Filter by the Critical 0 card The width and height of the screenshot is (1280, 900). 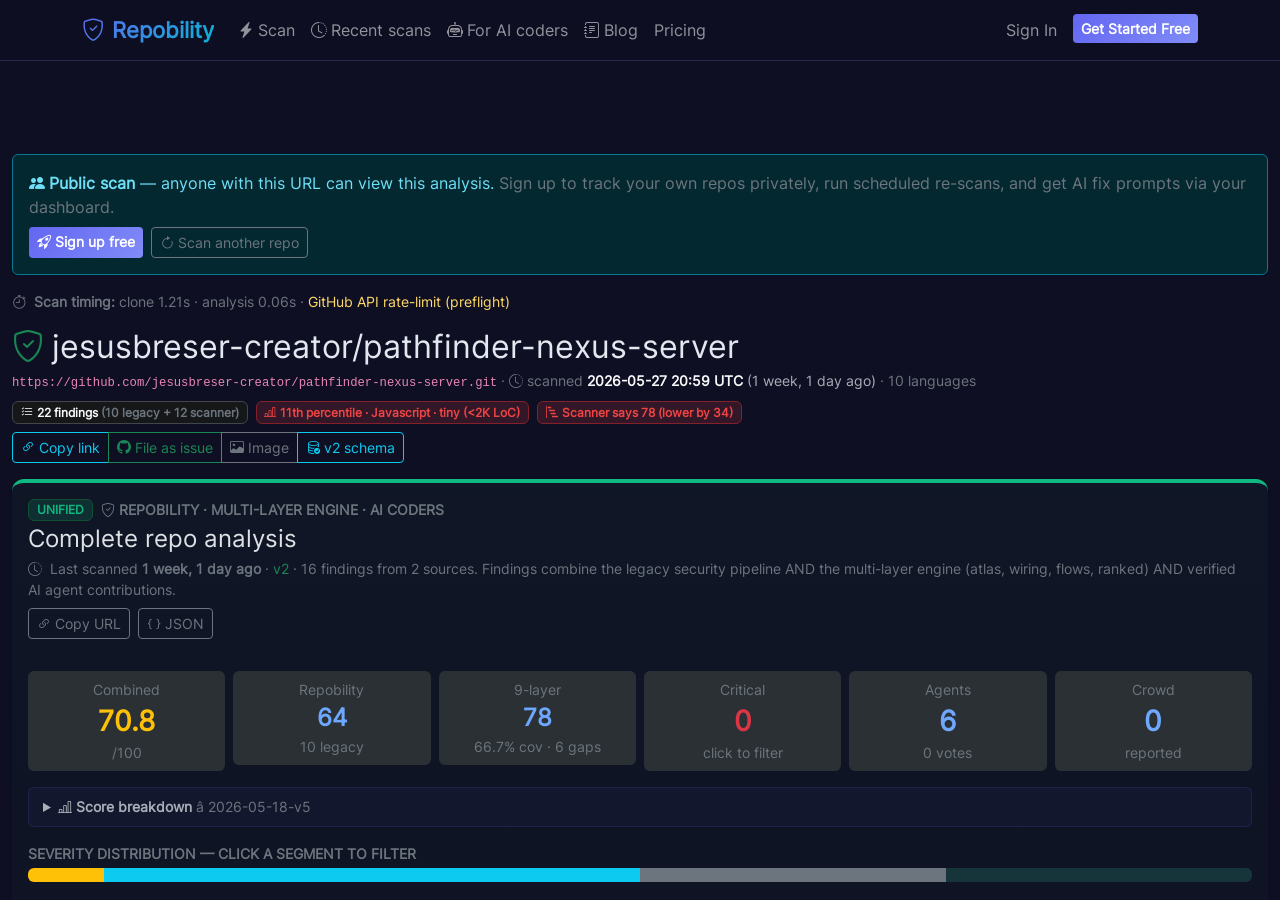click(742, 721)
